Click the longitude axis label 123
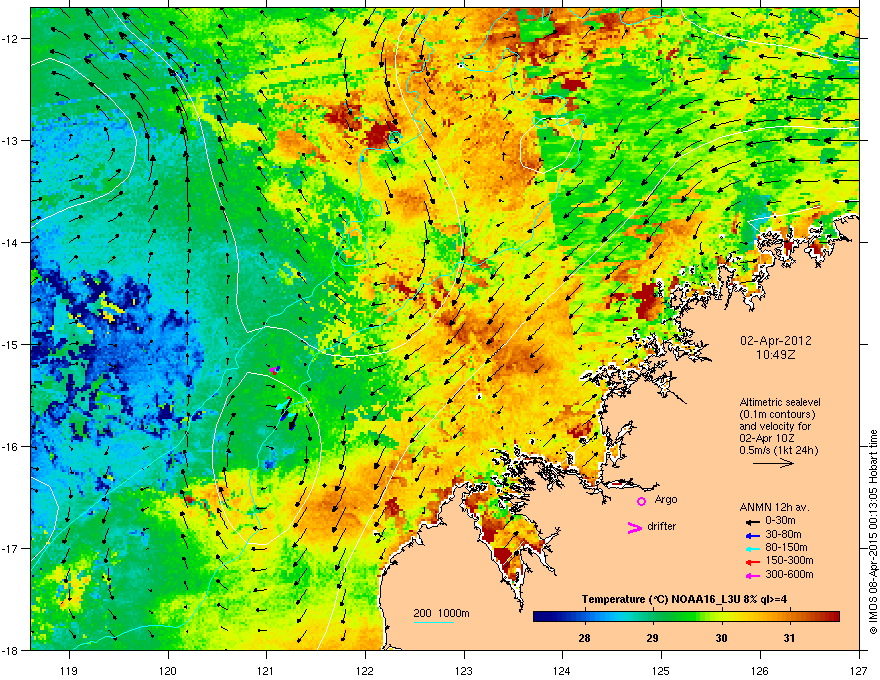 tap(464, 670)
